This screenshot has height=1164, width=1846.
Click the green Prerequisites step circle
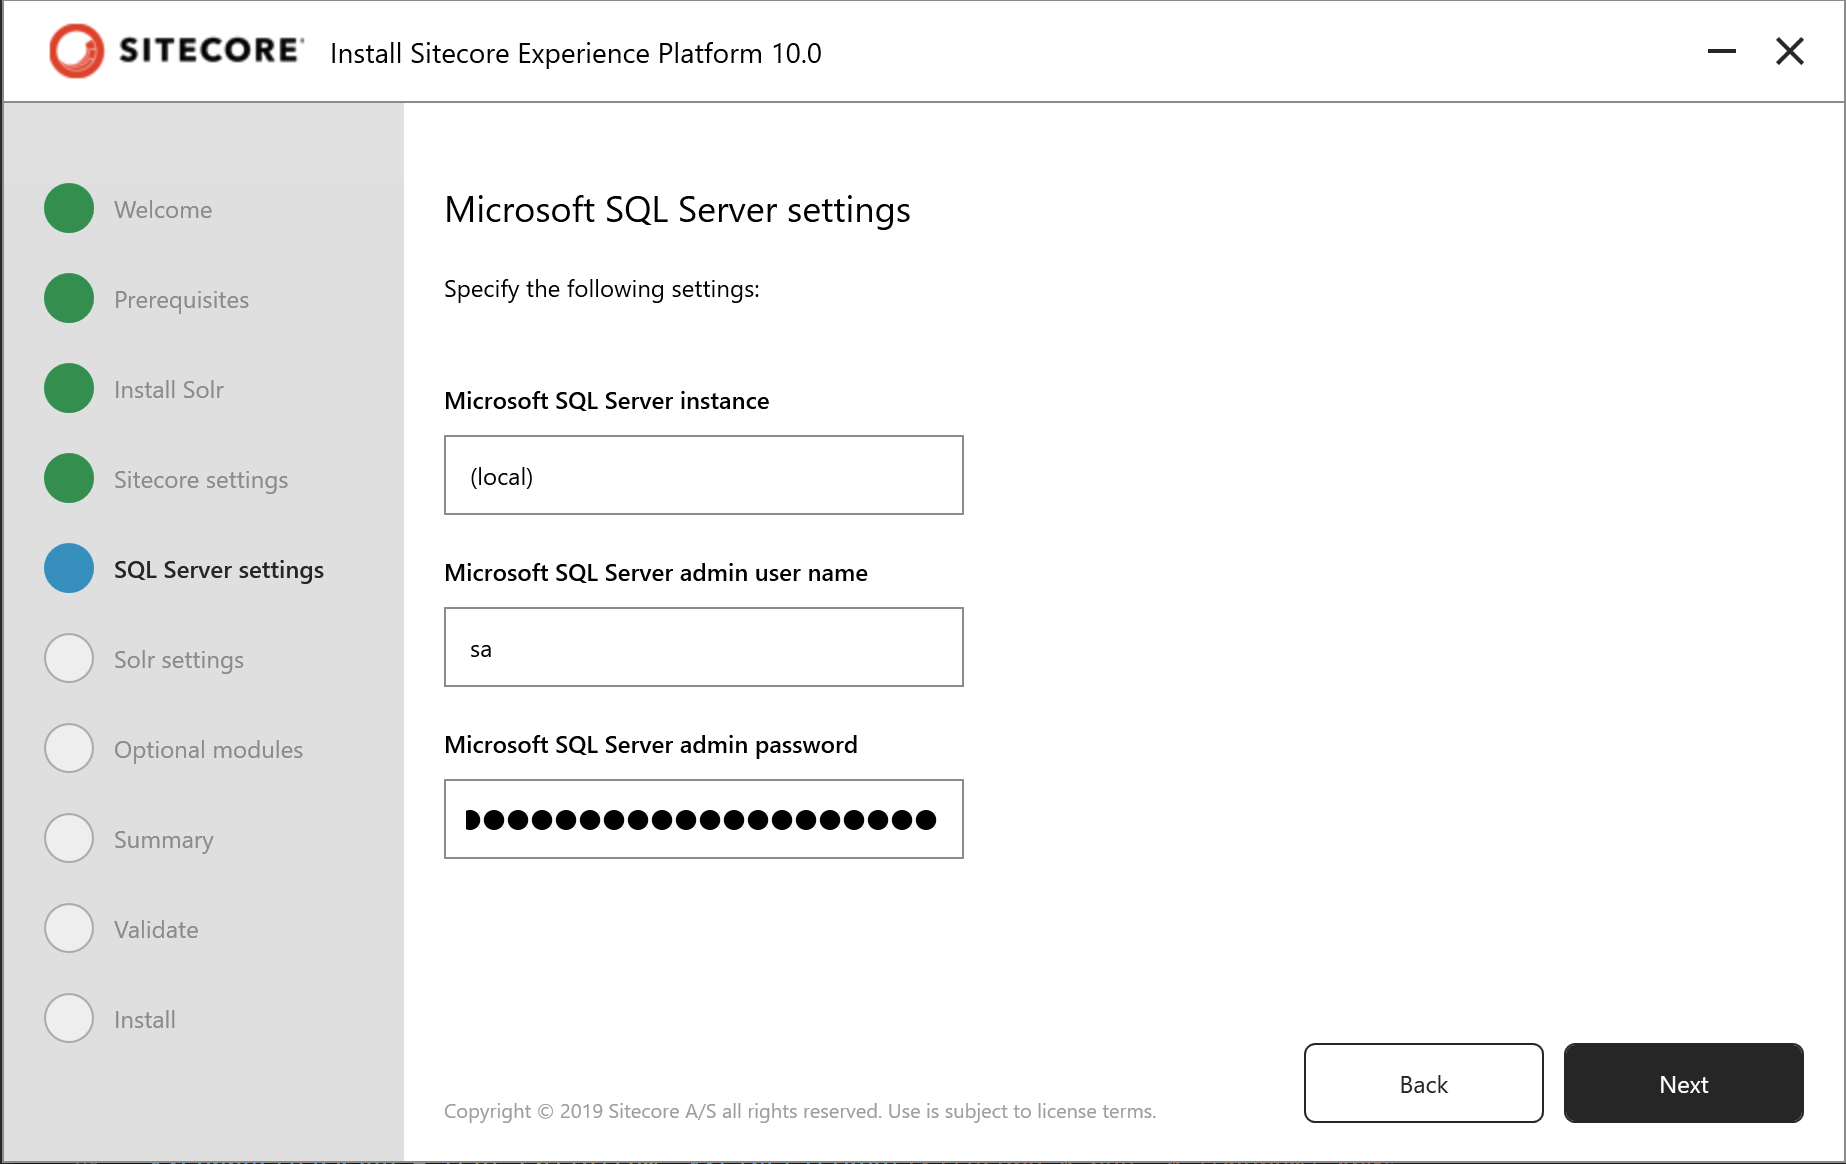pos(69,298)
